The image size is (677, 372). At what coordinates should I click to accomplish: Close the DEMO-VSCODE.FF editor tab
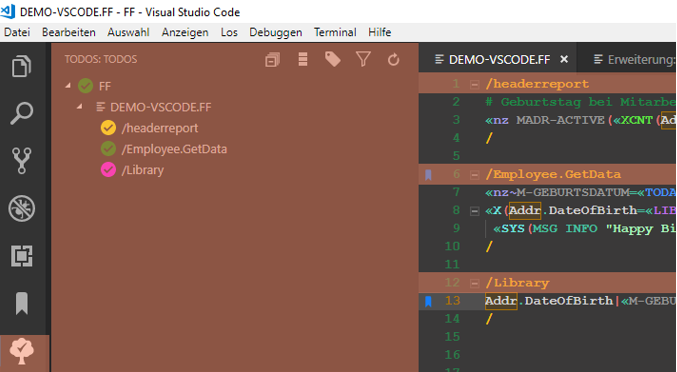564,60
